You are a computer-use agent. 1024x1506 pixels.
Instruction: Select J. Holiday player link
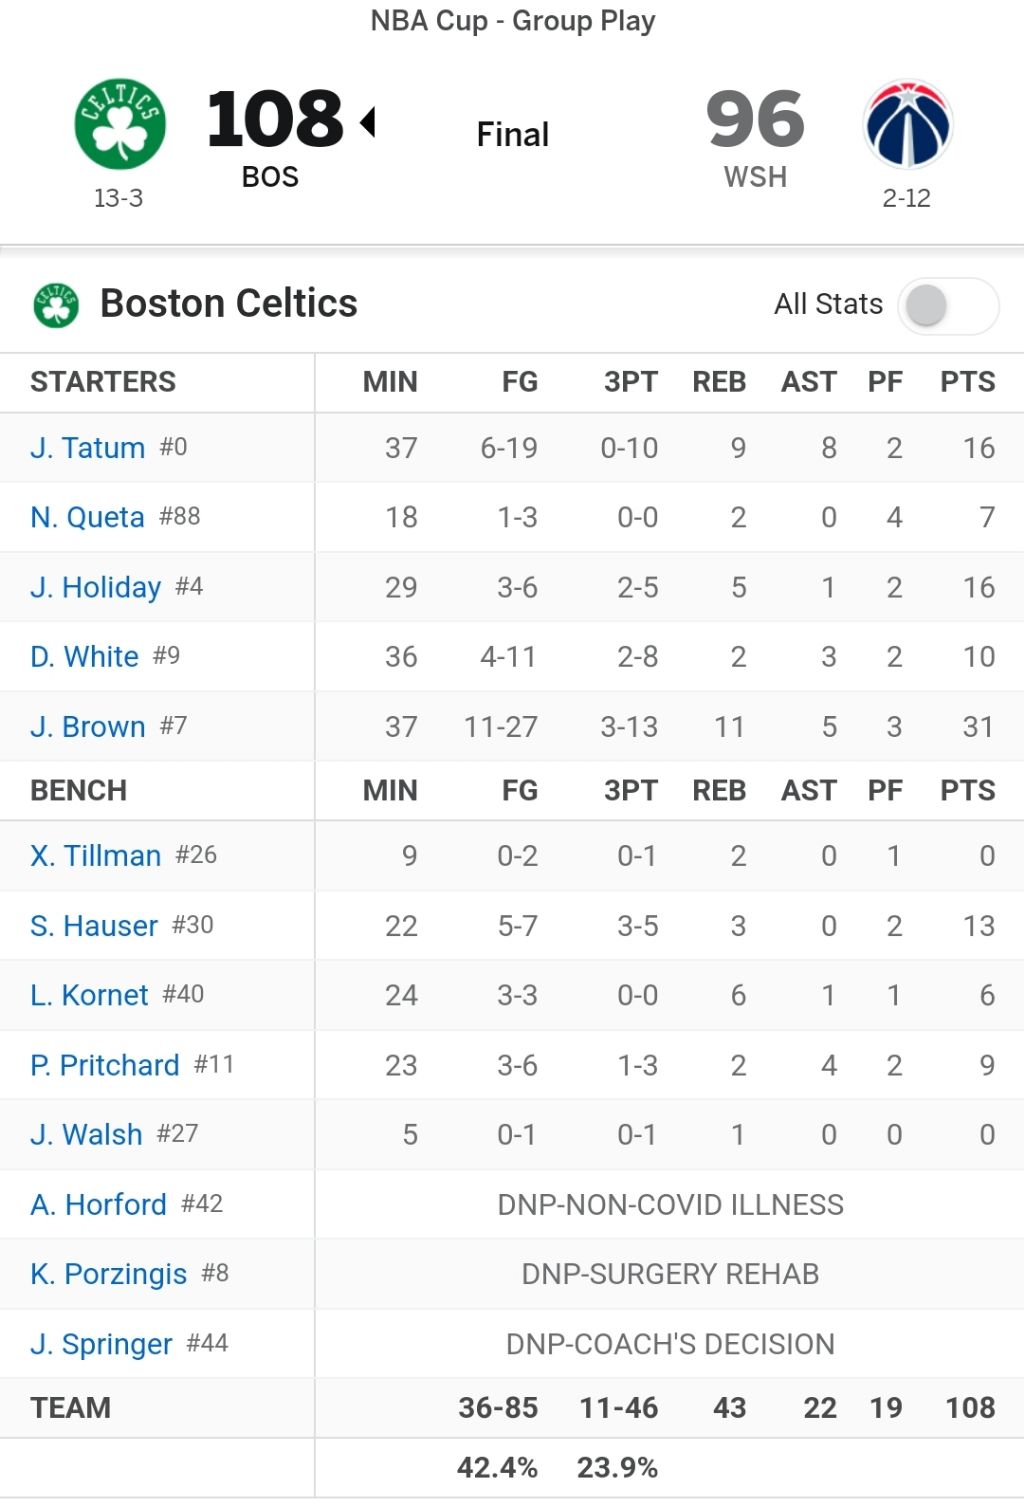pyautogui.click(x=96, y=587)
